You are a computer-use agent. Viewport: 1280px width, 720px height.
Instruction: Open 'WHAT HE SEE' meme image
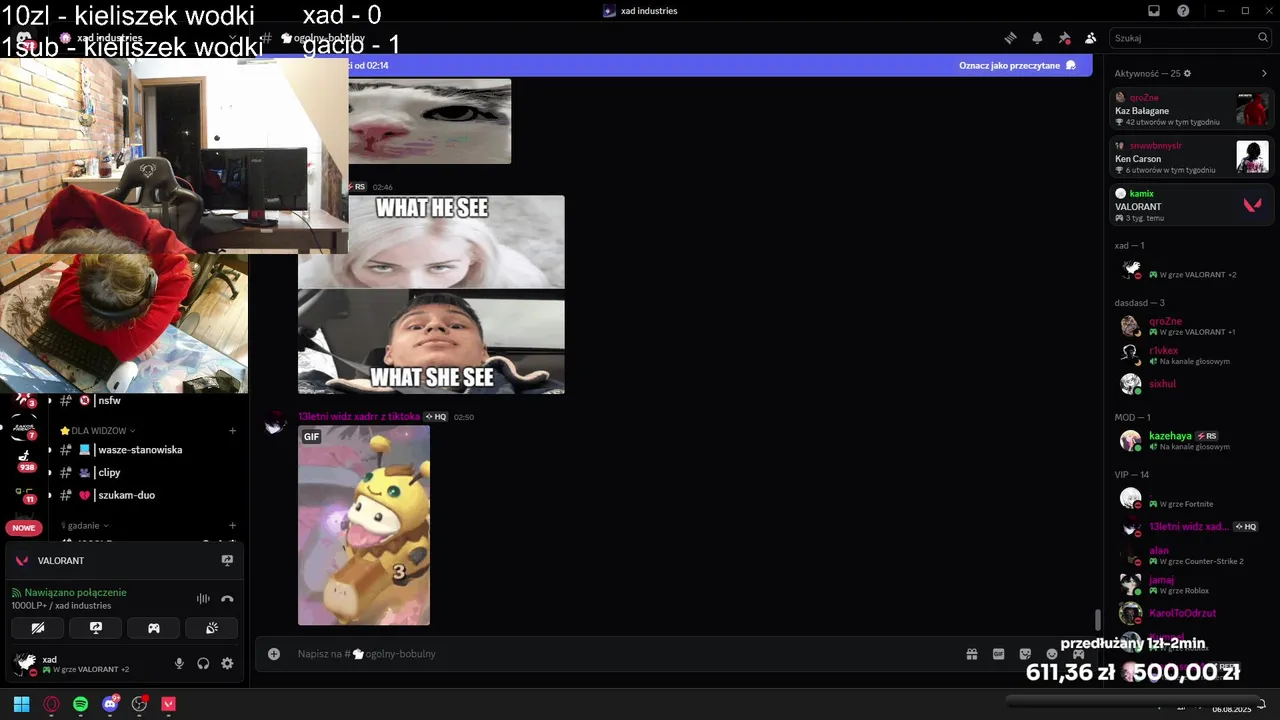click(x=431, y=241)
